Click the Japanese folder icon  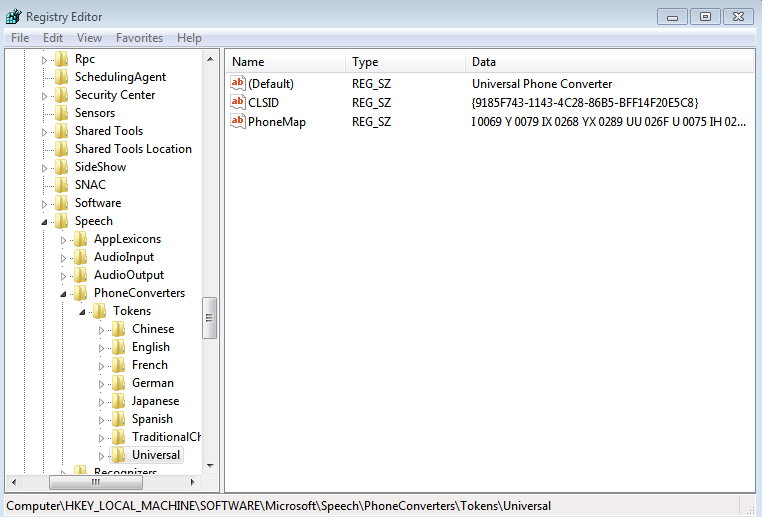point(119,401)
